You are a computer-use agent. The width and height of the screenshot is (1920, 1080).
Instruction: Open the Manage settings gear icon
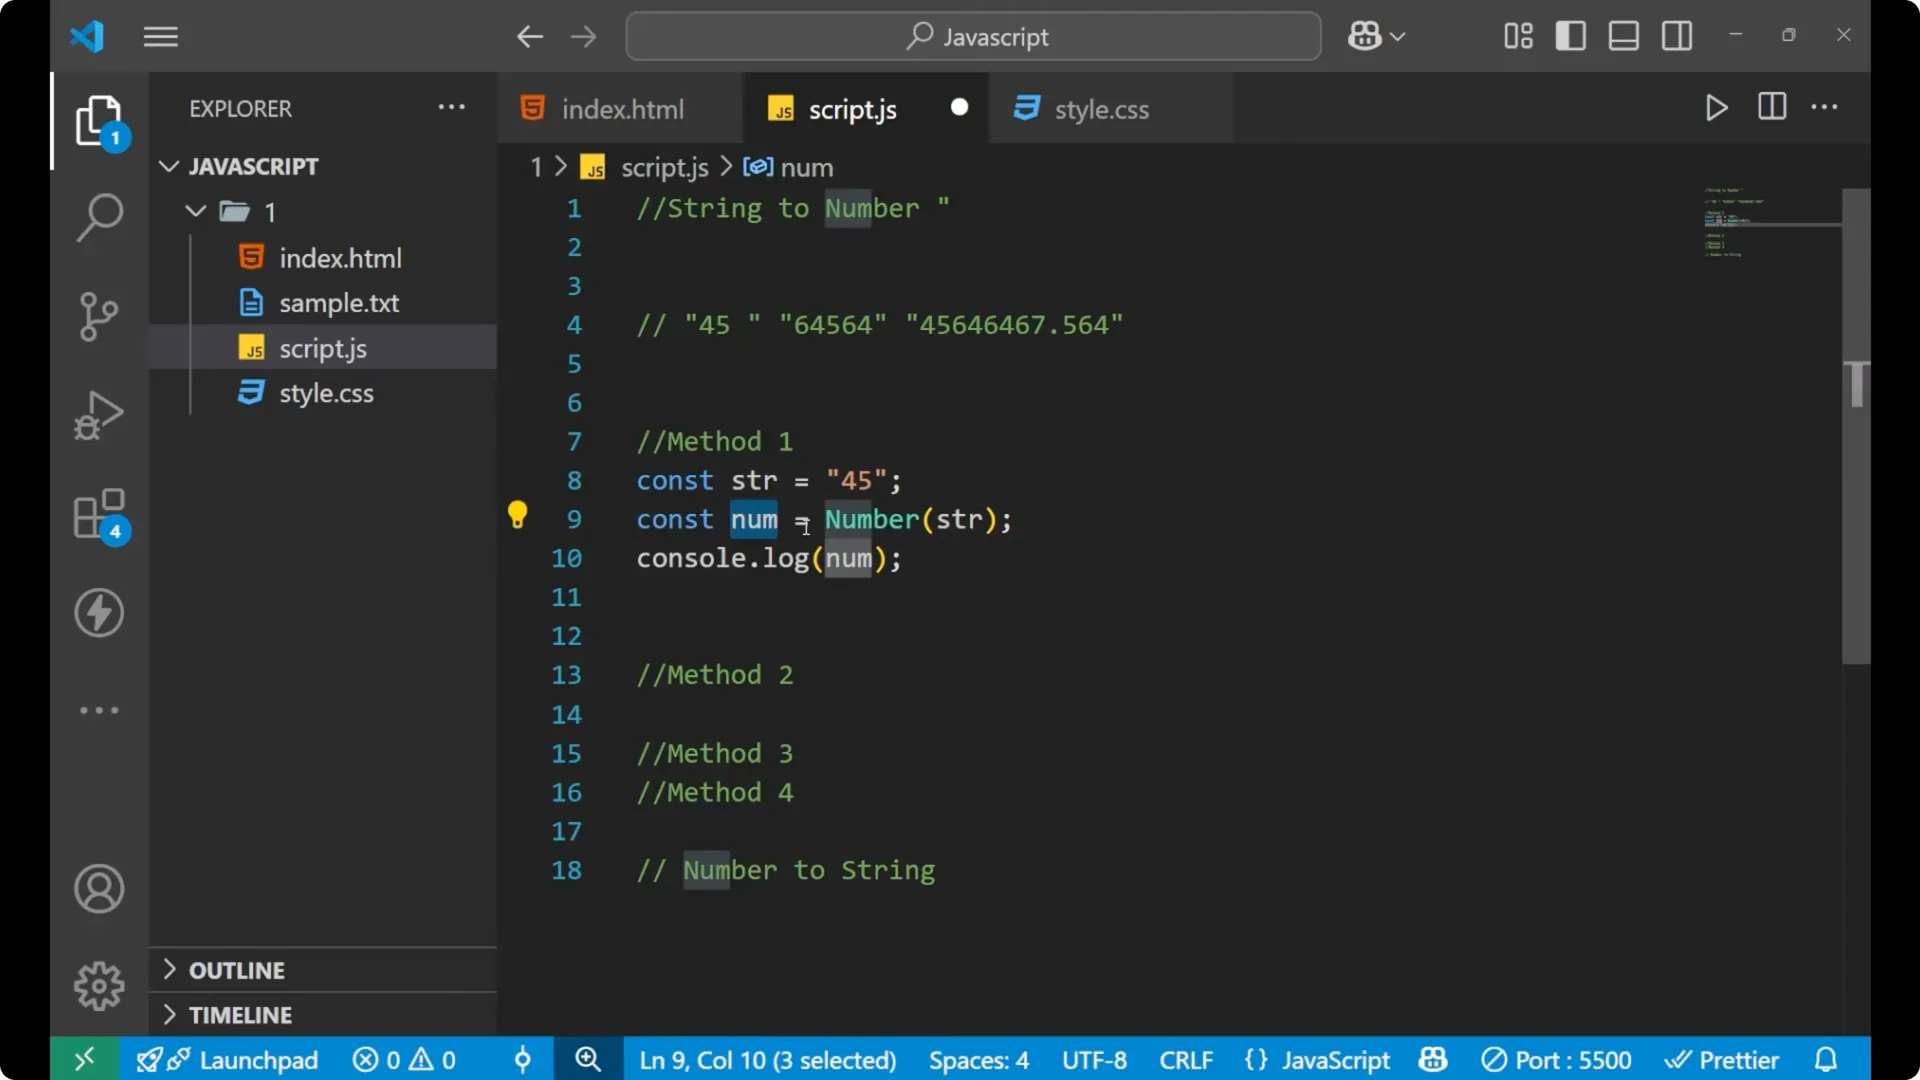pyautogui.click(x=98, y=985)
